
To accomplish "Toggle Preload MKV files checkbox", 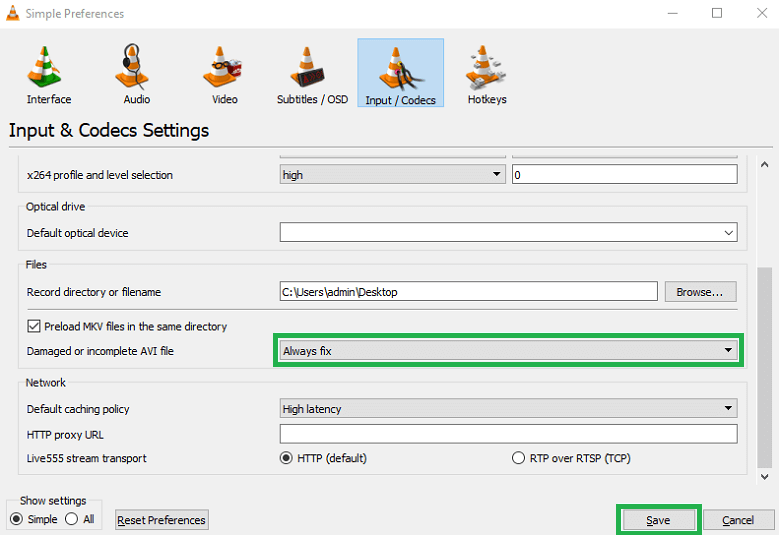I will coord(34,326).
